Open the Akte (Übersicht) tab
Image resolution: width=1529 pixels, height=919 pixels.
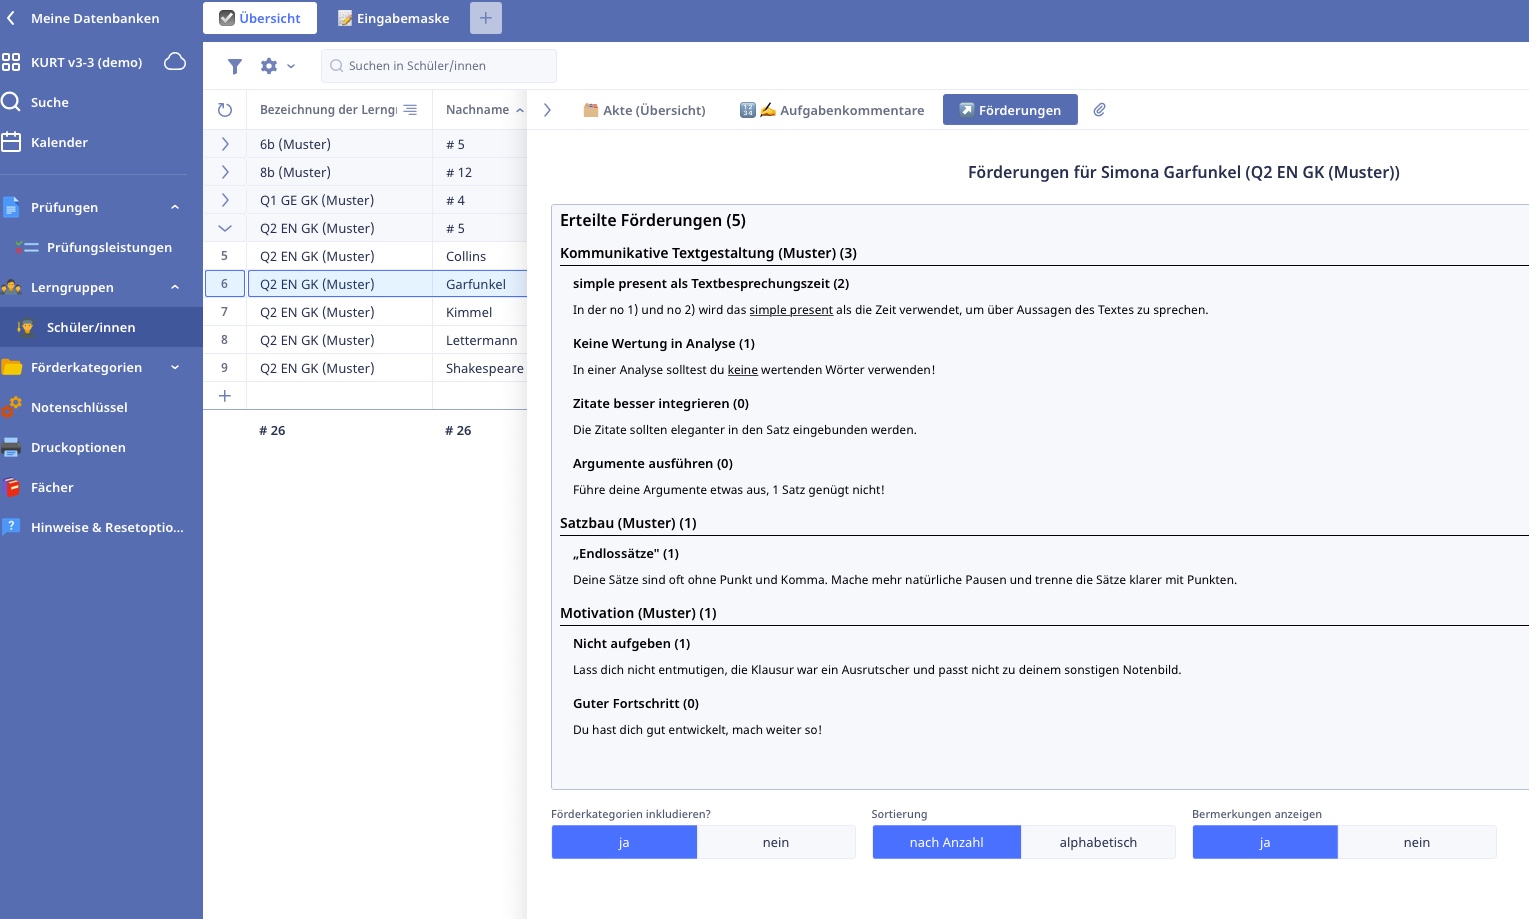click(644, 110)
